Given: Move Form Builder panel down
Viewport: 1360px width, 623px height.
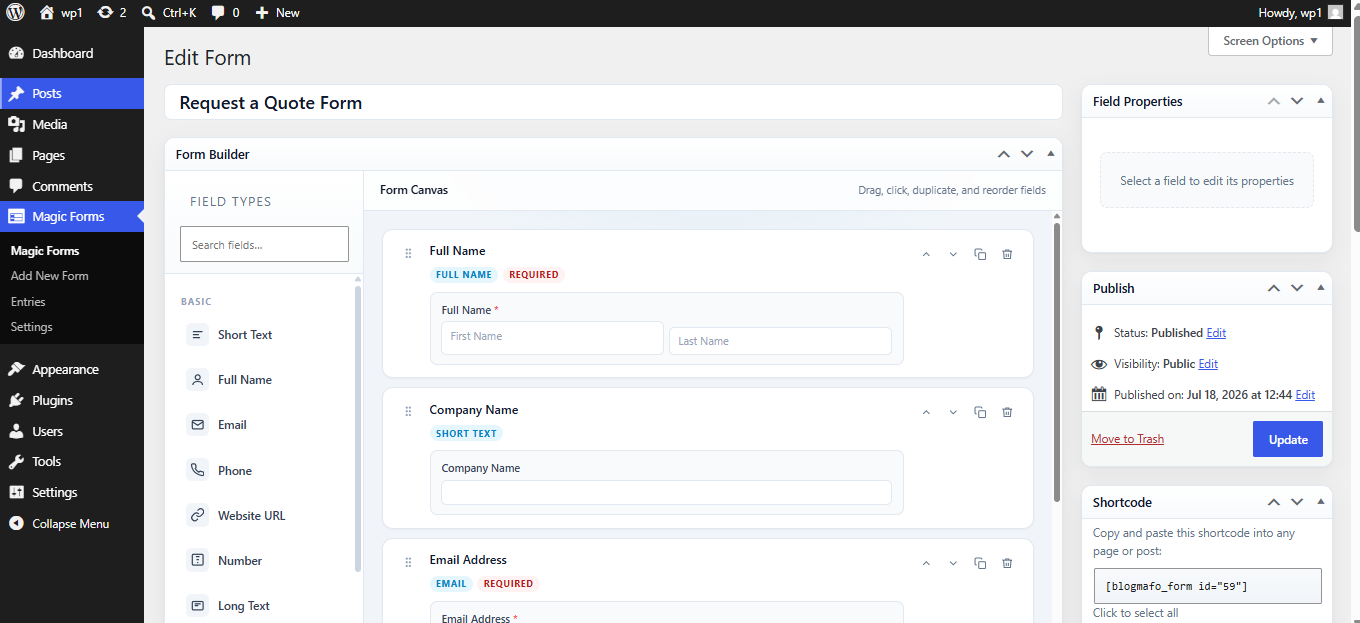Looking at the screenshot, I should click(1027, 154).
